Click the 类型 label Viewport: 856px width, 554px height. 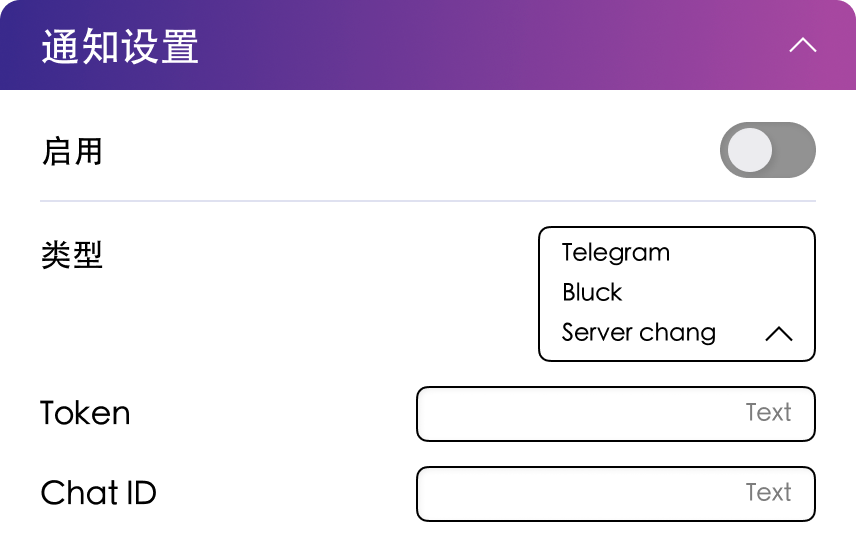point(72,255)
